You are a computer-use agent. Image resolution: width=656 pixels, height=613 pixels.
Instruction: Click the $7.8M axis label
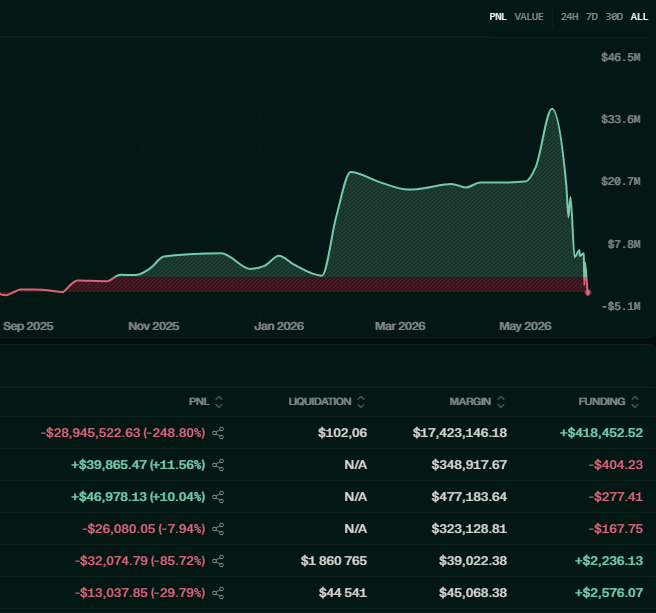[624, 244]
